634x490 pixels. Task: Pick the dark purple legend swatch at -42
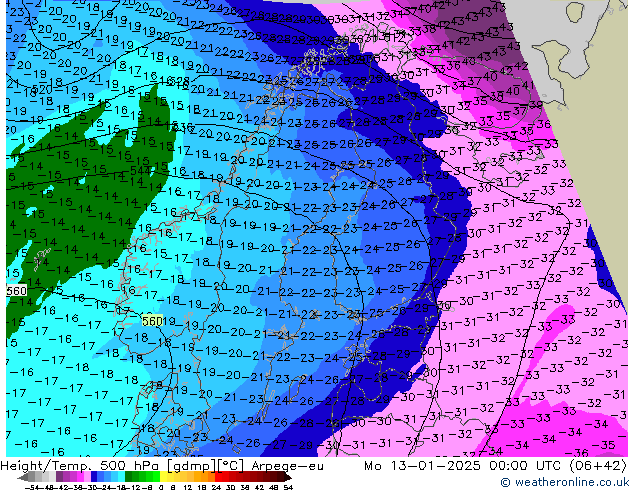tap(59, 476)
